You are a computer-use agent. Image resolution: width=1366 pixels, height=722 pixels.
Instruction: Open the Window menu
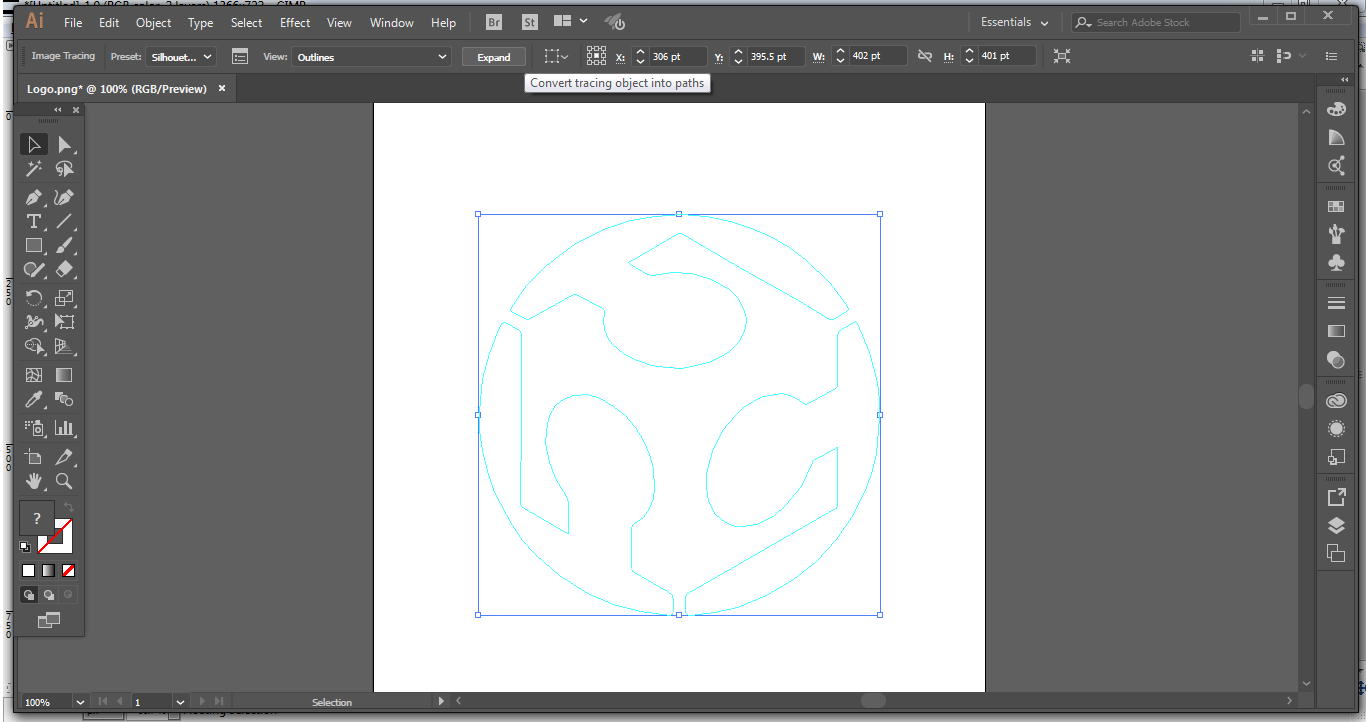(392, 22)
